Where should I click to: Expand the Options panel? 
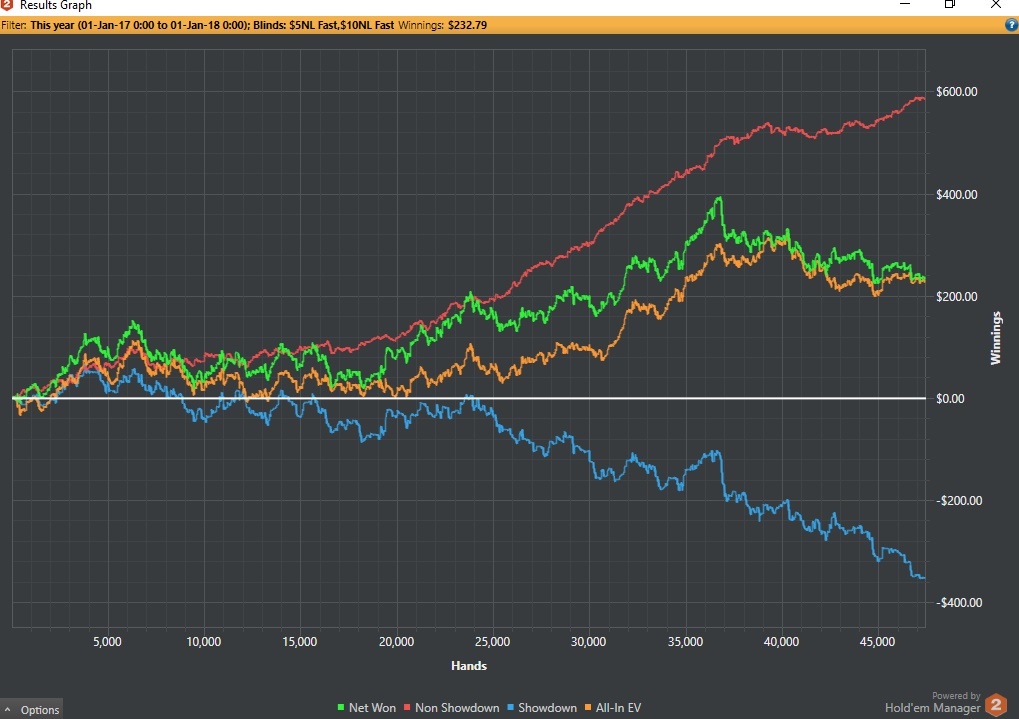tap(31, 709)
